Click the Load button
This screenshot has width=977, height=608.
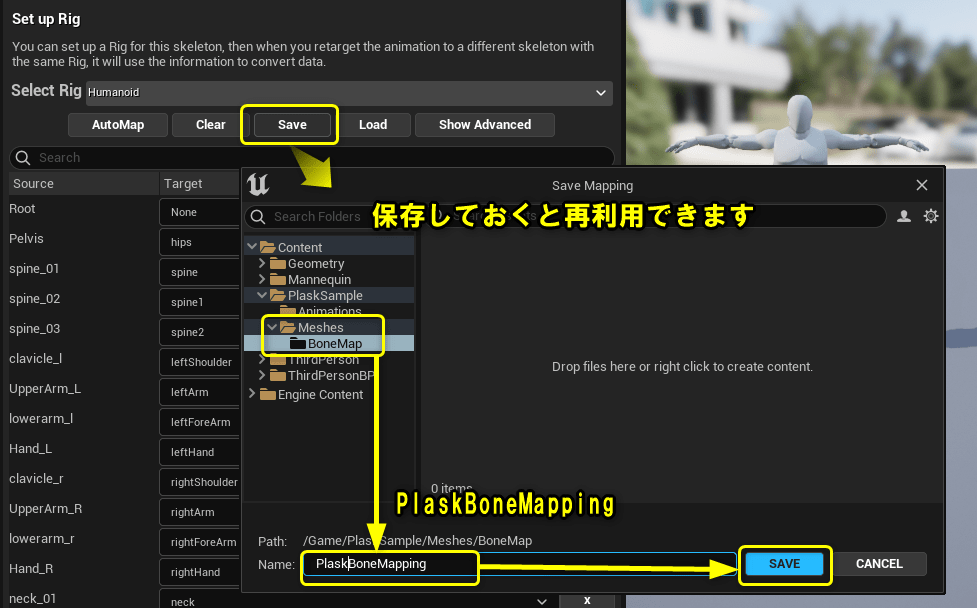[x=373, y=125]
